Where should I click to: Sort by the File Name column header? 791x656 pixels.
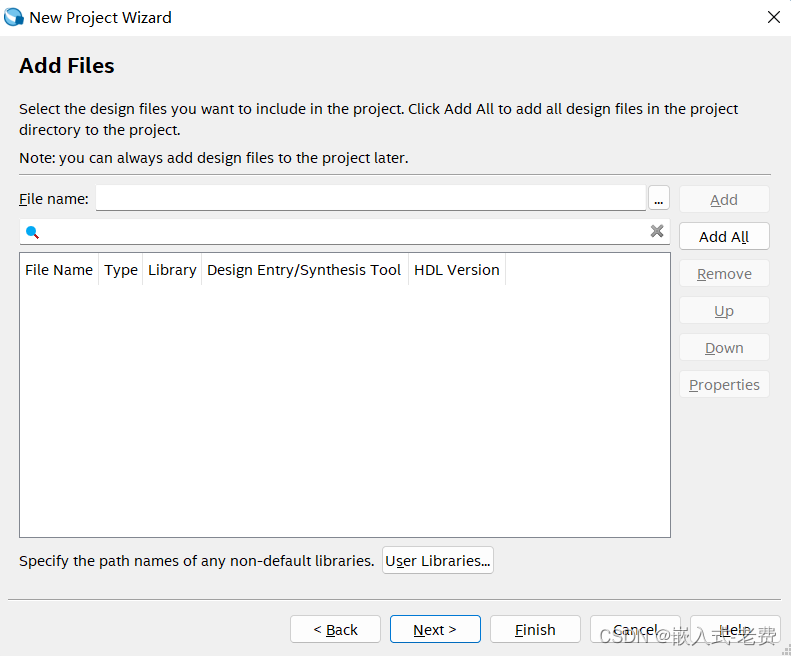[x=59, y=270]
